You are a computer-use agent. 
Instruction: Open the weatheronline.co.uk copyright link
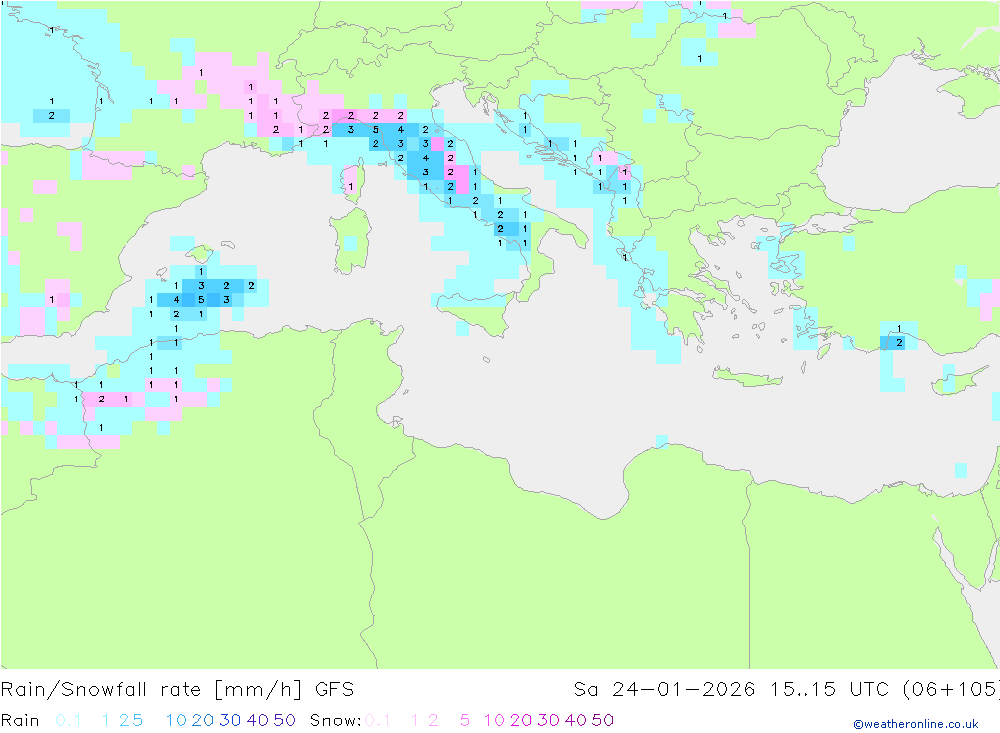pyautogui.click(x=916, y=724)
